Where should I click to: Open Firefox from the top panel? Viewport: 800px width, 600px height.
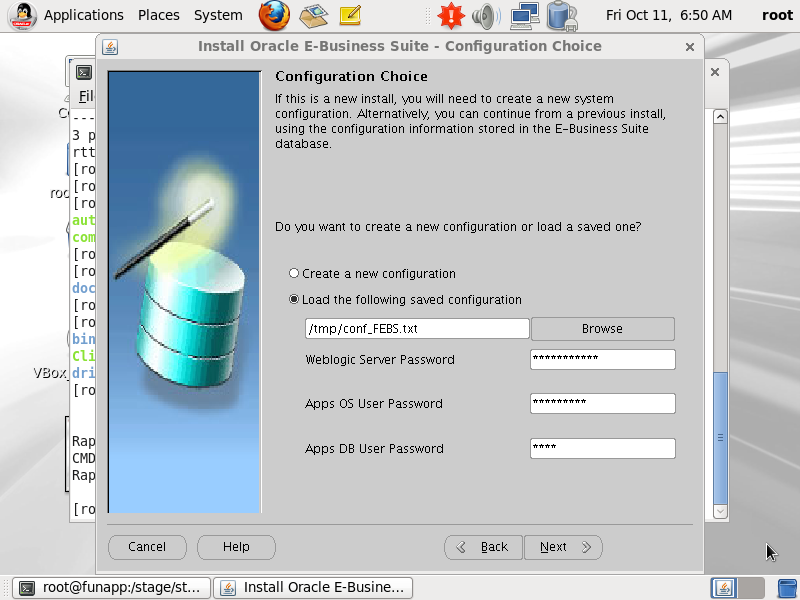[273, 15]
